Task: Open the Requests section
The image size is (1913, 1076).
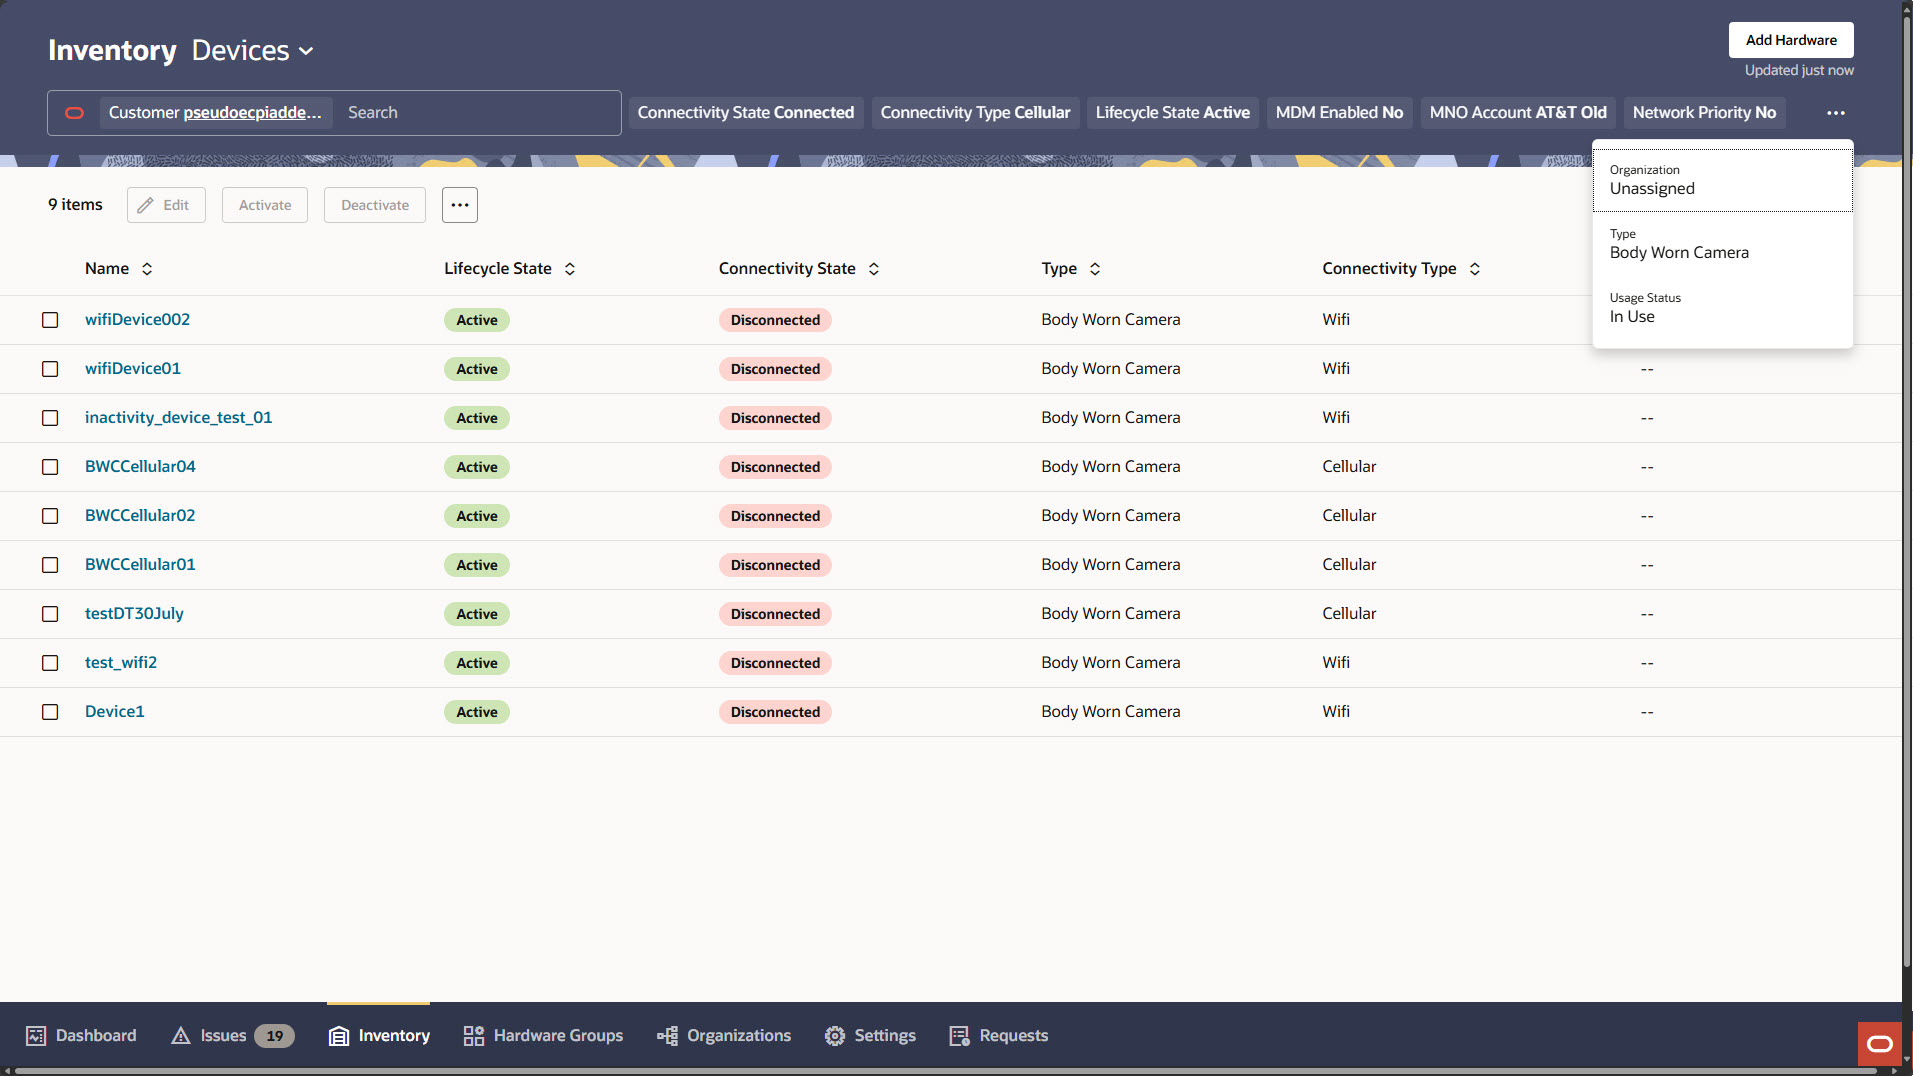Action: point(997,1035)
